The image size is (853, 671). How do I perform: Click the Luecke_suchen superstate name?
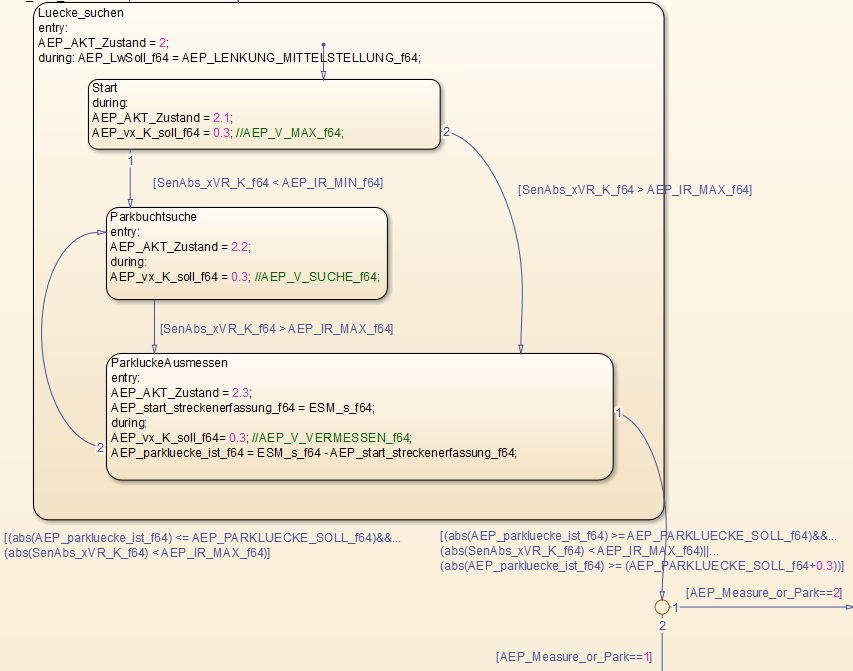pos(81,13)
